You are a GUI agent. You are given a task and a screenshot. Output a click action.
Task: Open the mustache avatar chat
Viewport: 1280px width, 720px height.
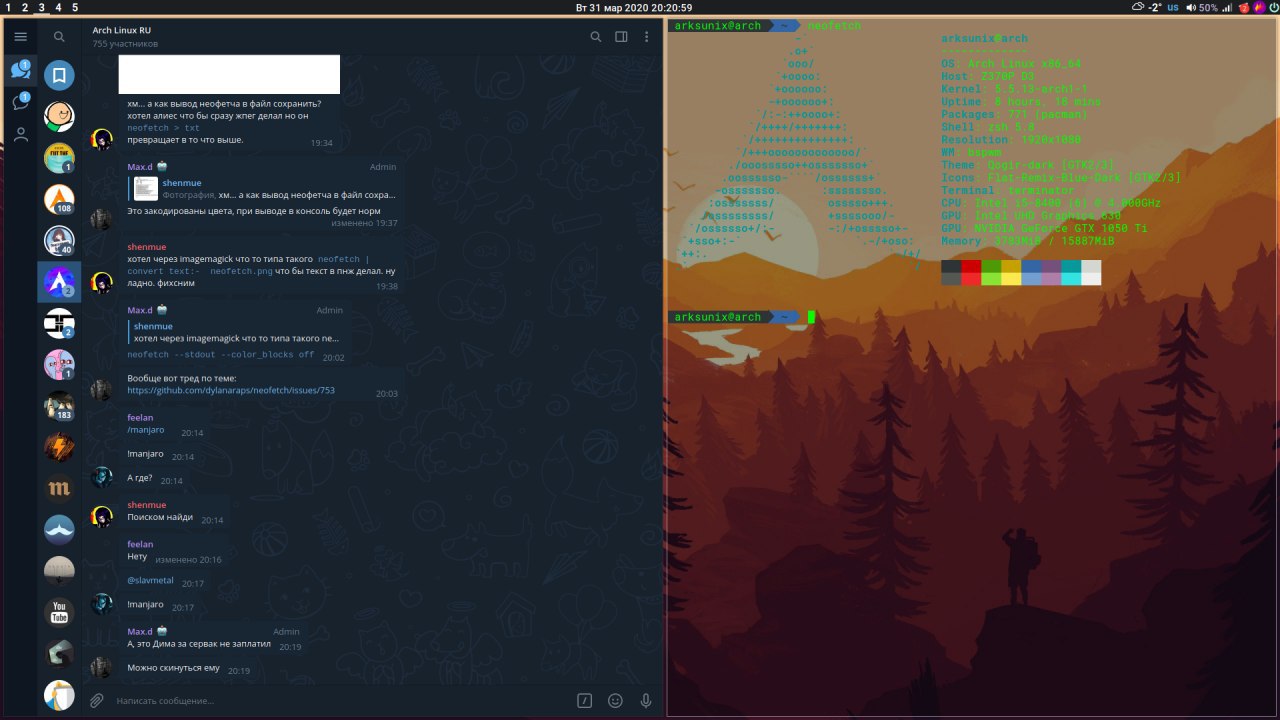(59, 529)
